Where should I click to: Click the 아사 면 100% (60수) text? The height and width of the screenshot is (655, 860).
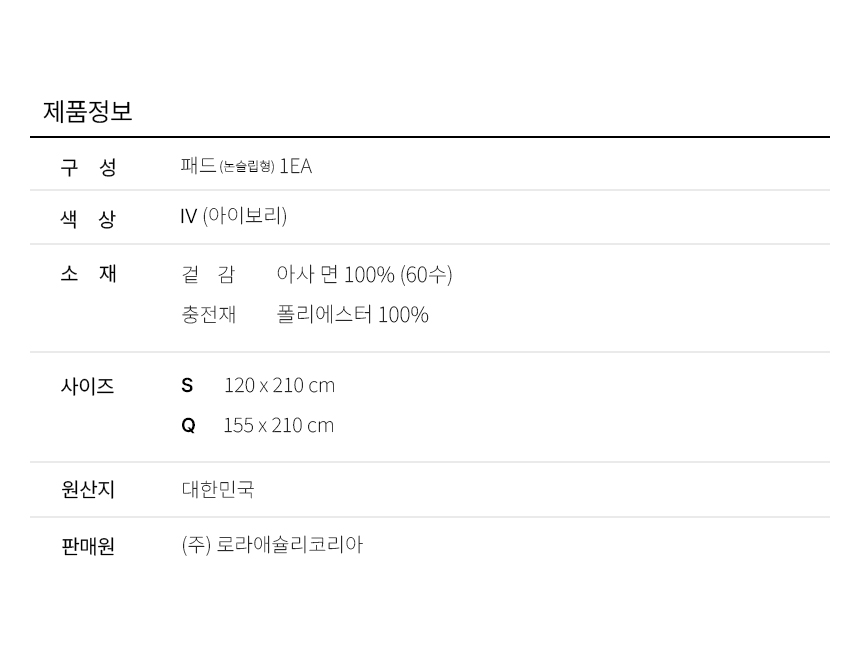click(x=364, y=274)
